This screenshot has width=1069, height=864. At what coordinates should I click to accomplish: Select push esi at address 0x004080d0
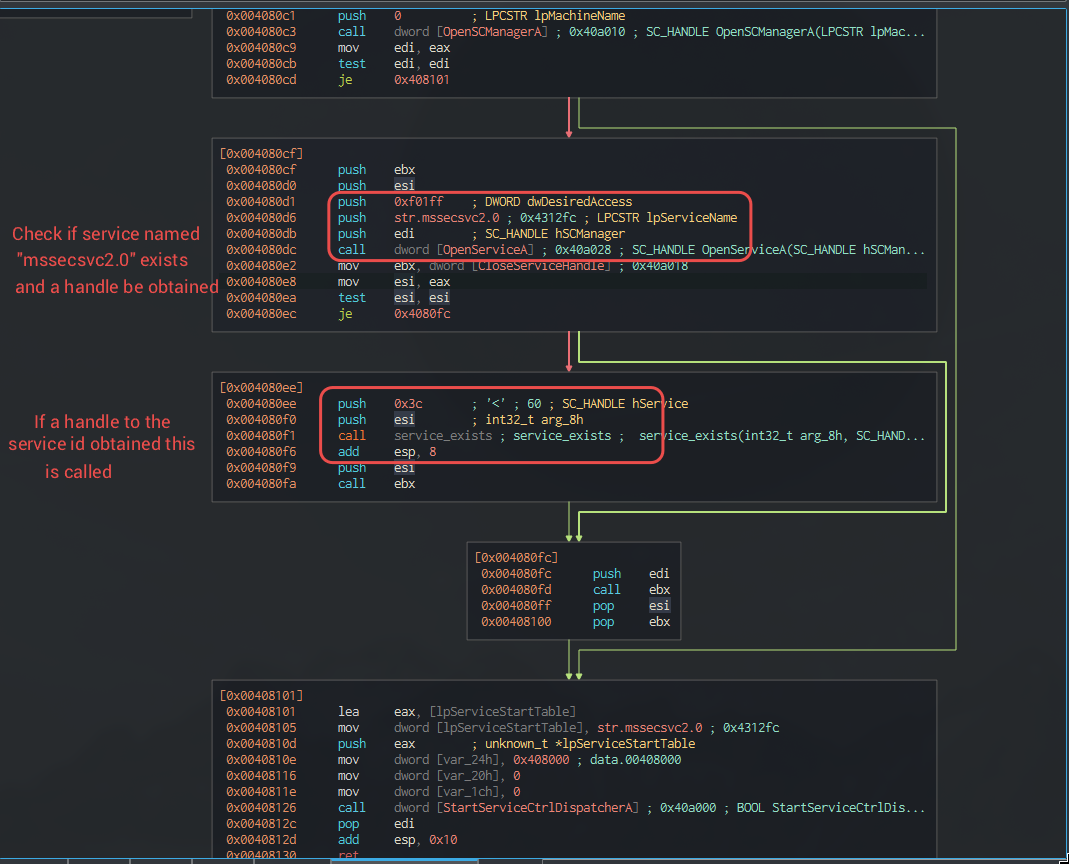pos(320,185)
